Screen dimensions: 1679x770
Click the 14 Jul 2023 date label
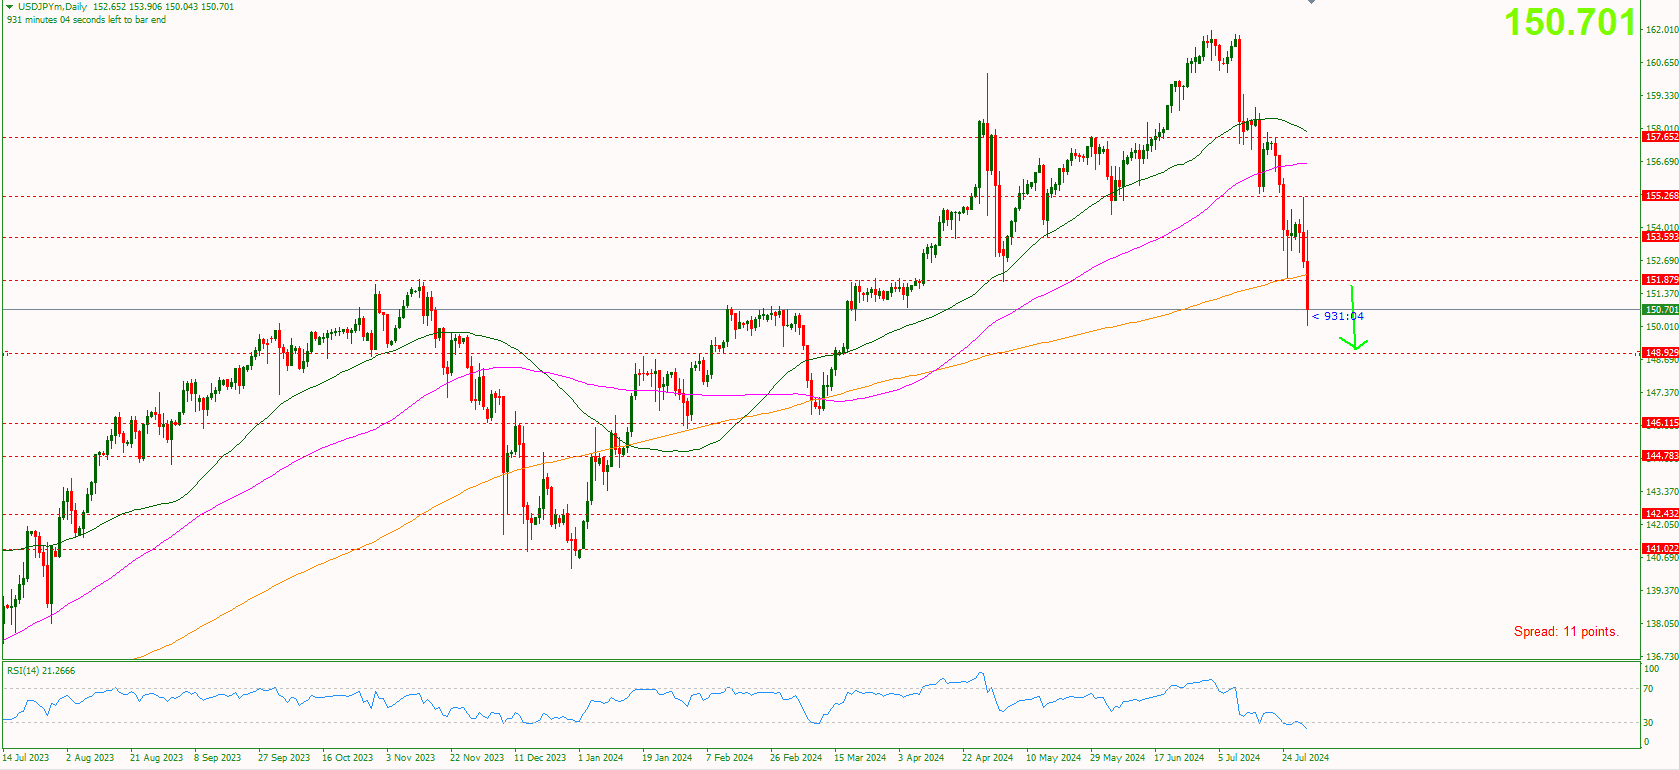[x=26, y=758]
